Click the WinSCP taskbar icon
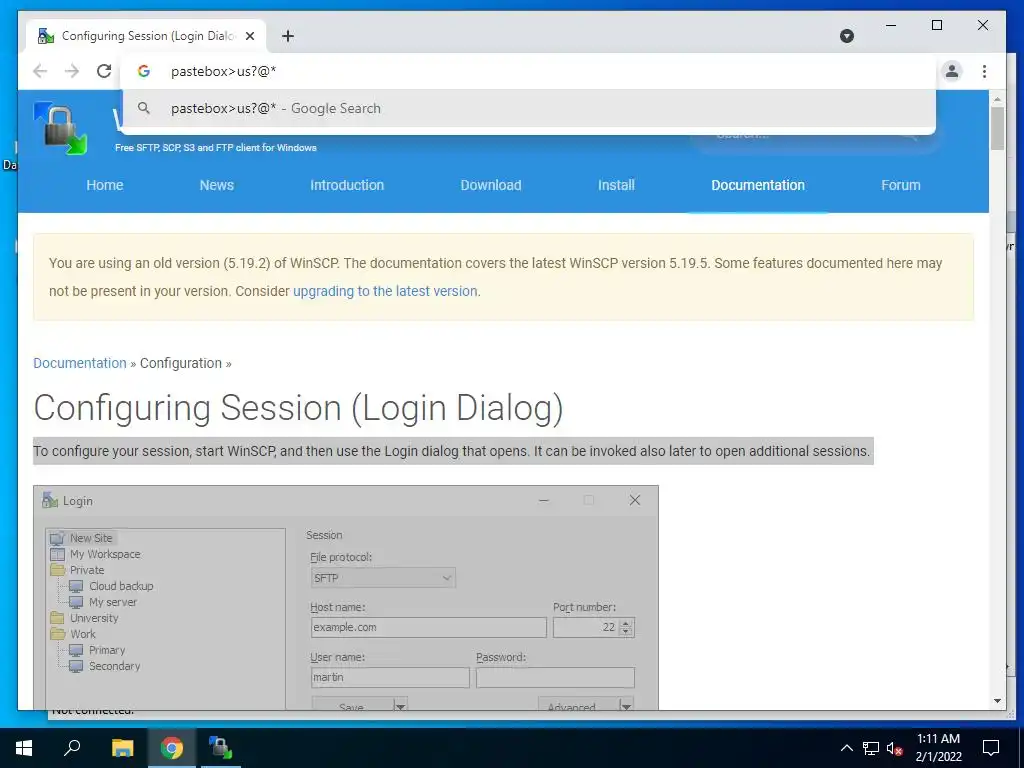This screenshot has width=1024, height=768. (x=221, y=748)
